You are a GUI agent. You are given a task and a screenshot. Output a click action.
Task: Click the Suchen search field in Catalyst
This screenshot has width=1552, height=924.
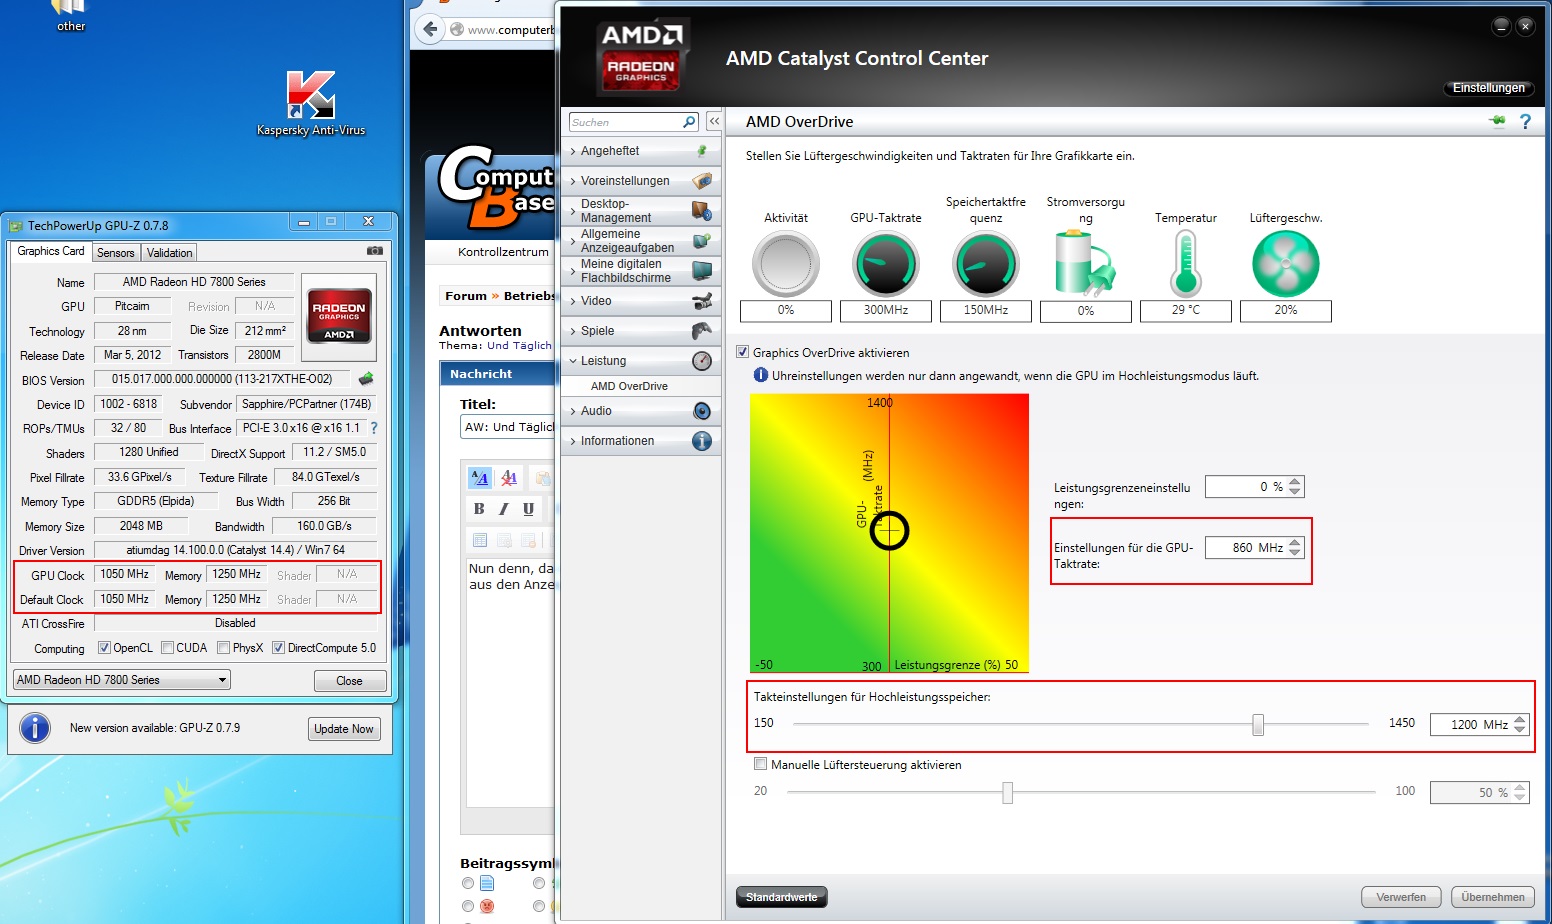[626, 122]
